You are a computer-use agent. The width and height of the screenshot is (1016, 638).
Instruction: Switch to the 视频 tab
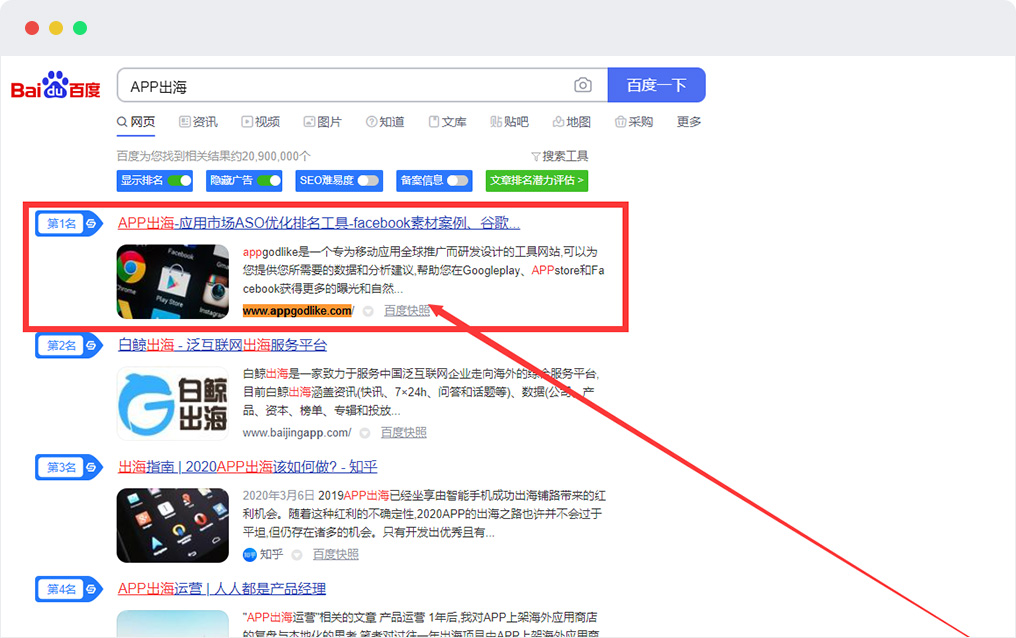pyautogui.click(x=260, y=122)
